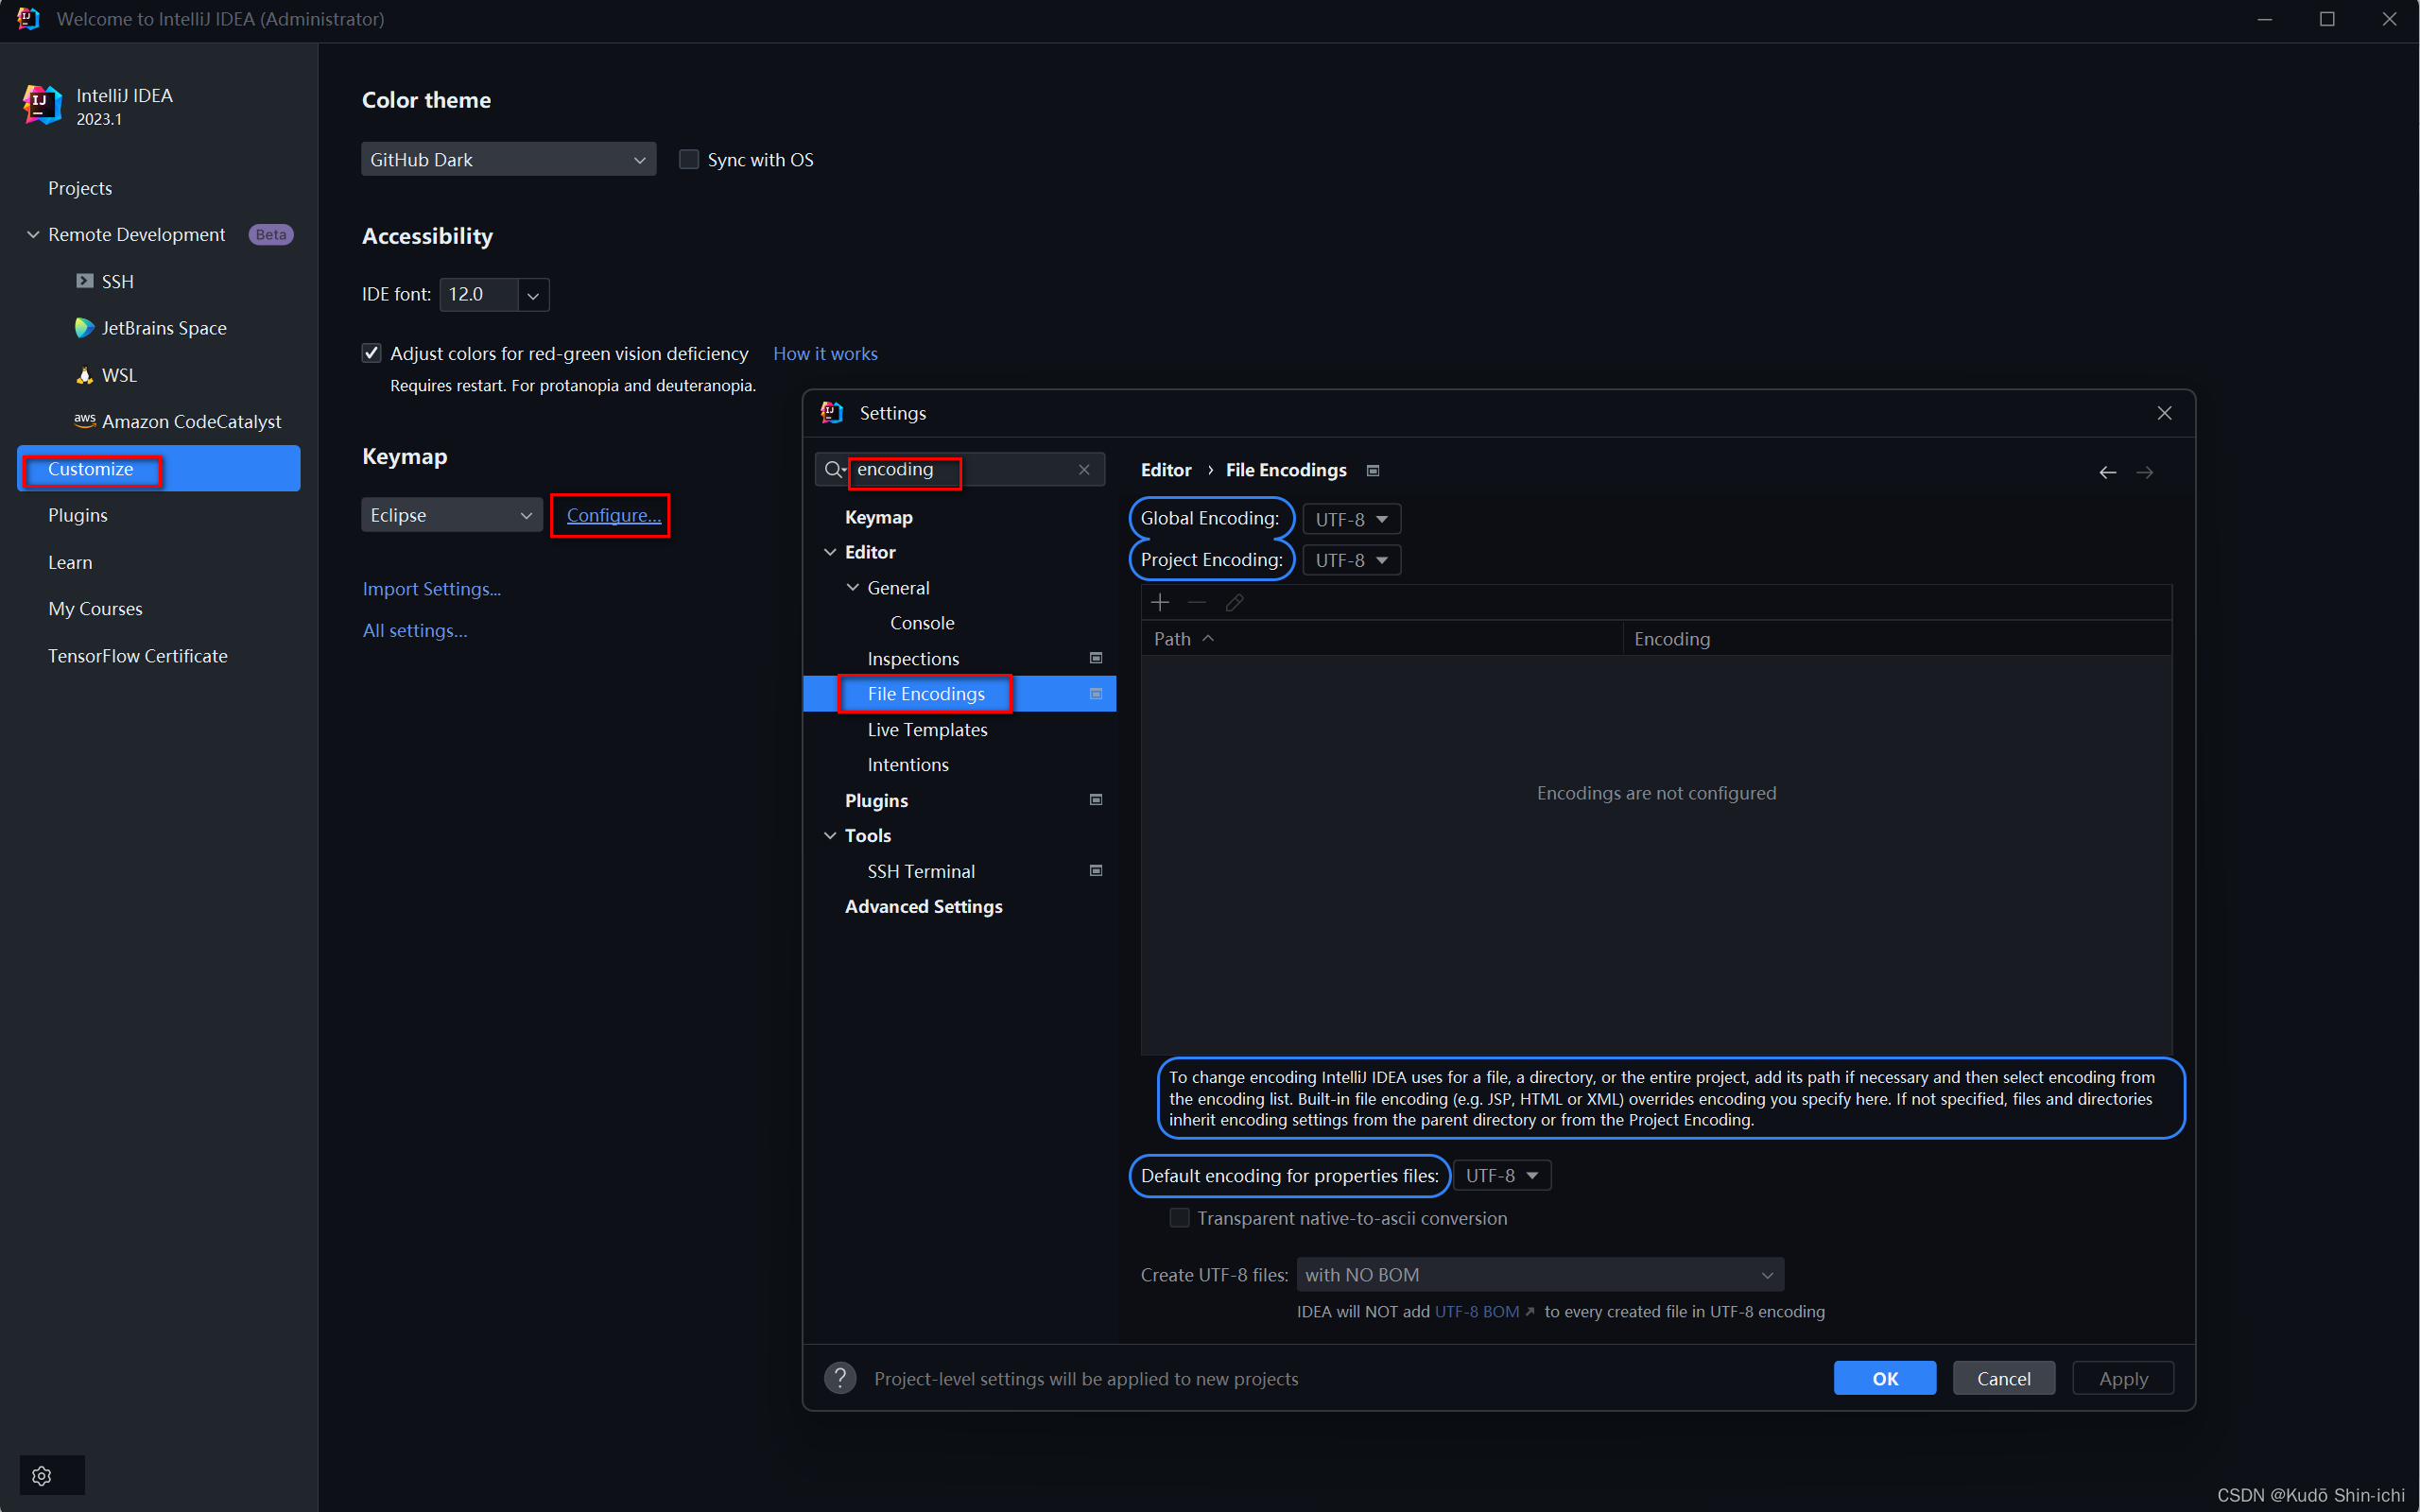Image resolution: width=2420 pixels, height=1512 pixels.
Task: Open the Global Encoding UTF-8 dropdown
Action: [x=1351, y=519]
